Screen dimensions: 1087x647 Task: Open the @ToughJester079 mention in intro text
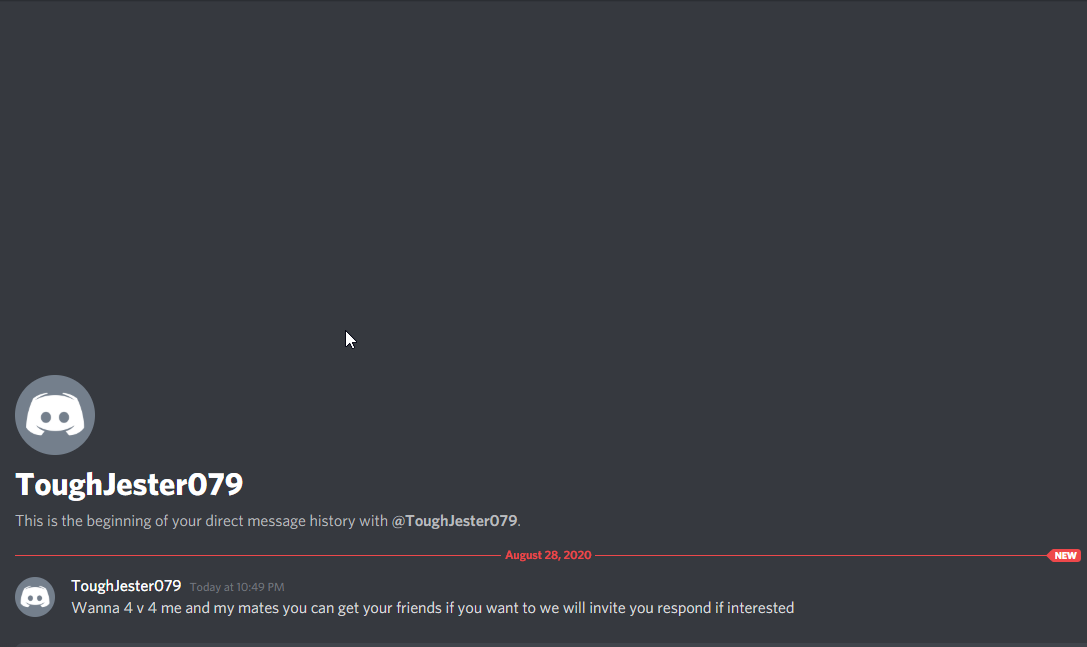pyautogui.click(x=455, y=521)
